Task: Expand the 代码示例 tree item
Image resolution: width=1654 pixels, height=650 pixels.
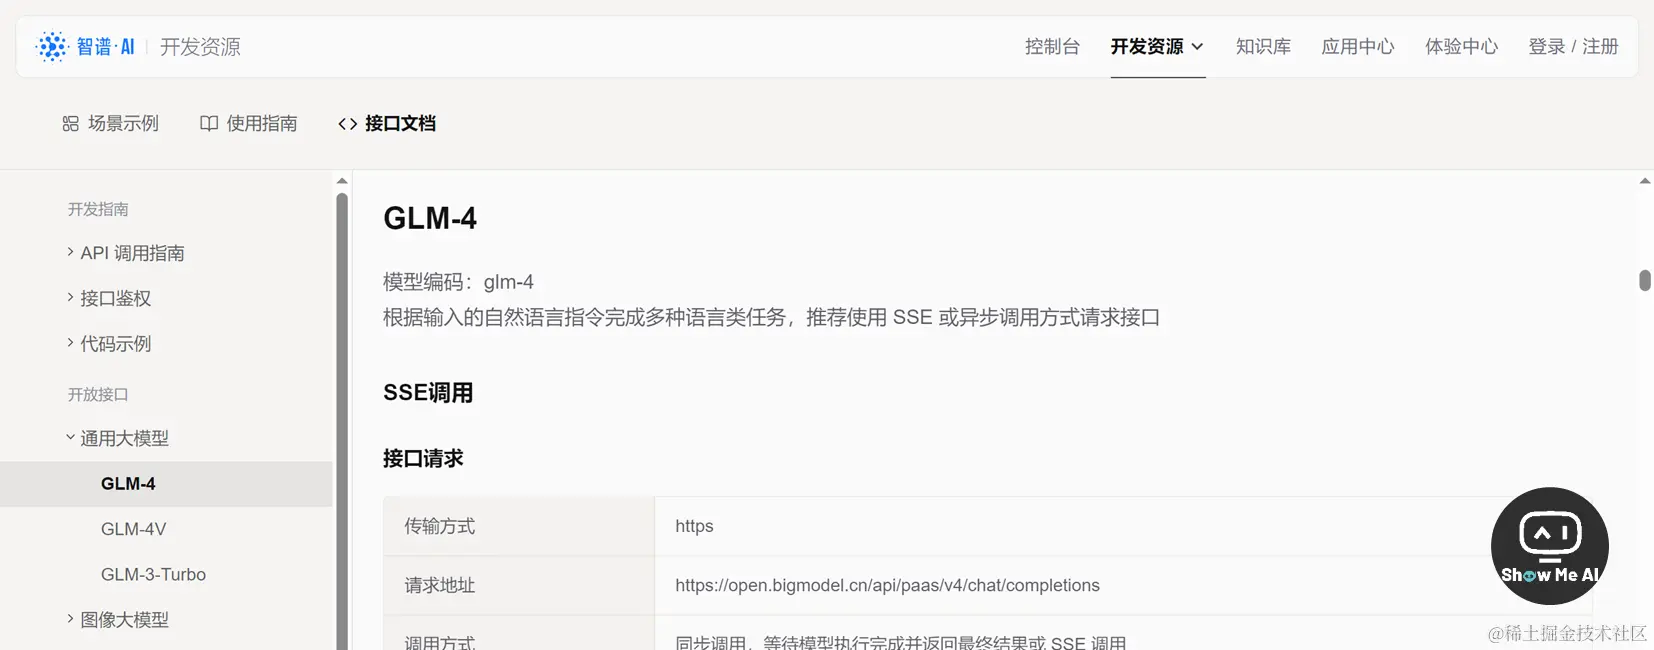Action: pos(70,342)
